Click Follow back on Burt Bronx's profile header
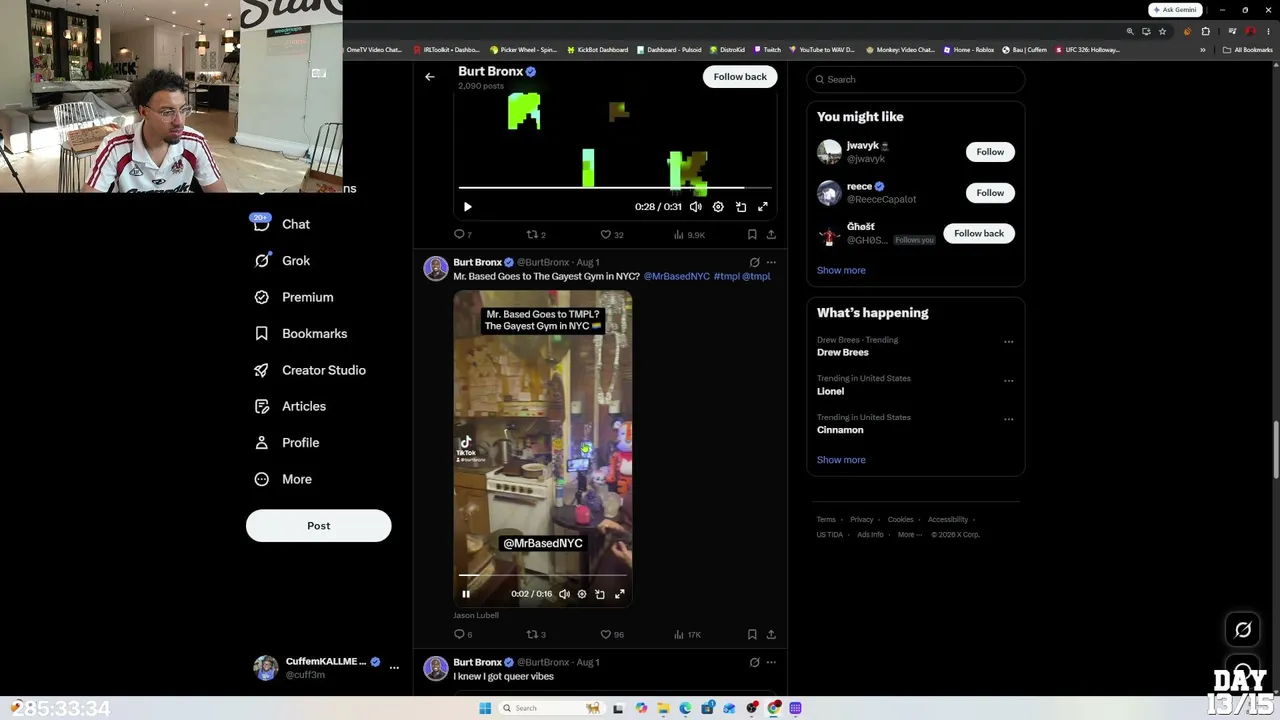 (740, 77)
